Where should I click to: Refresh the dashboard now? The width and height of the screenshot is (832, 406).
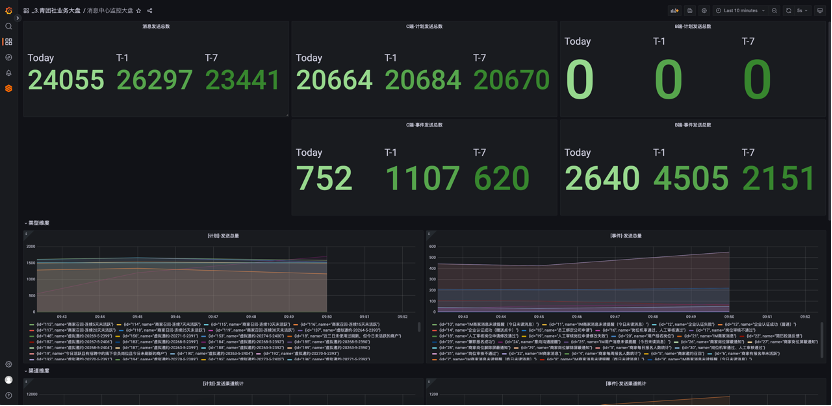pyautogui.click(x=788, y=10)
